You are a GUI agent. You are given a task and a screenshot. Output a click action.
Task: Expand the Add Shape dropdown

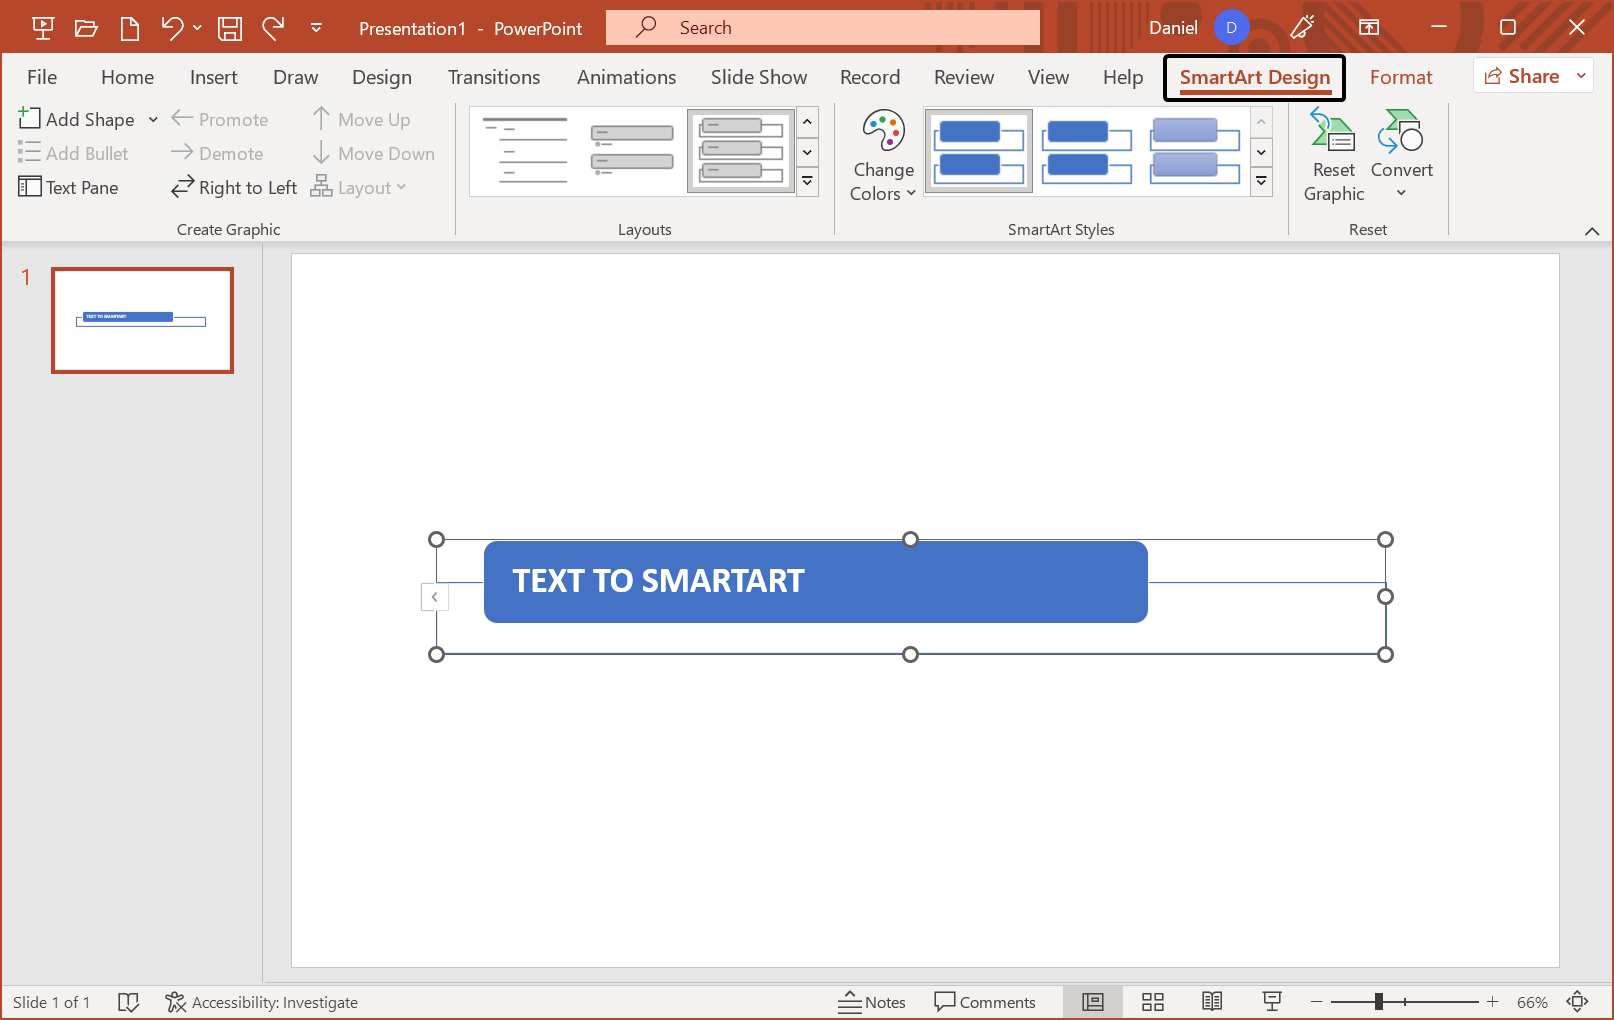click(152, 119)
